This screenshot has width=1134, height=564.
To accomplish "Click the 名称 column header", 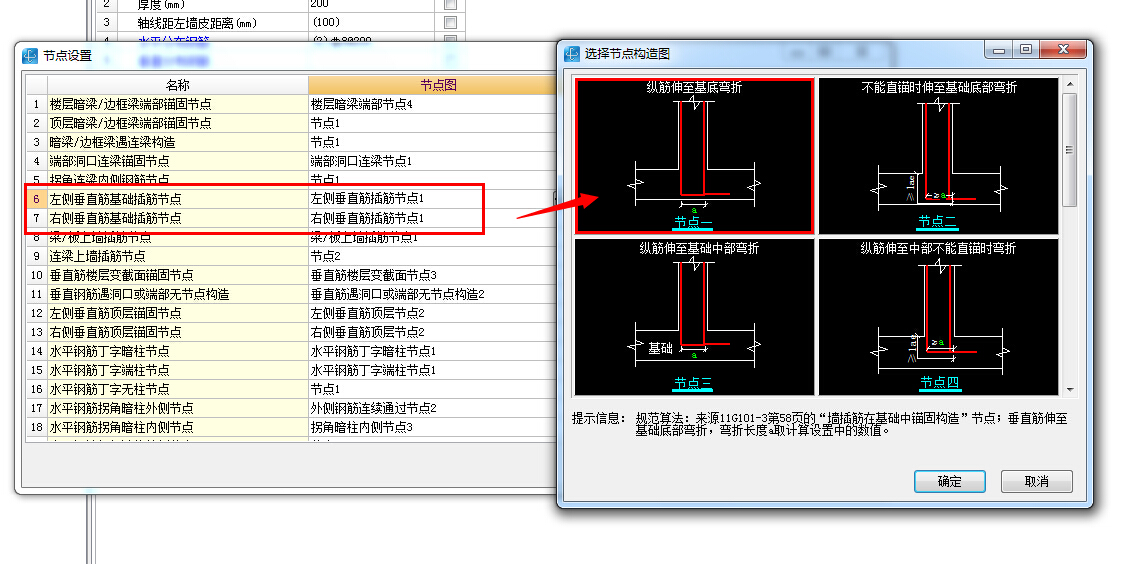I will pos(178,85).
